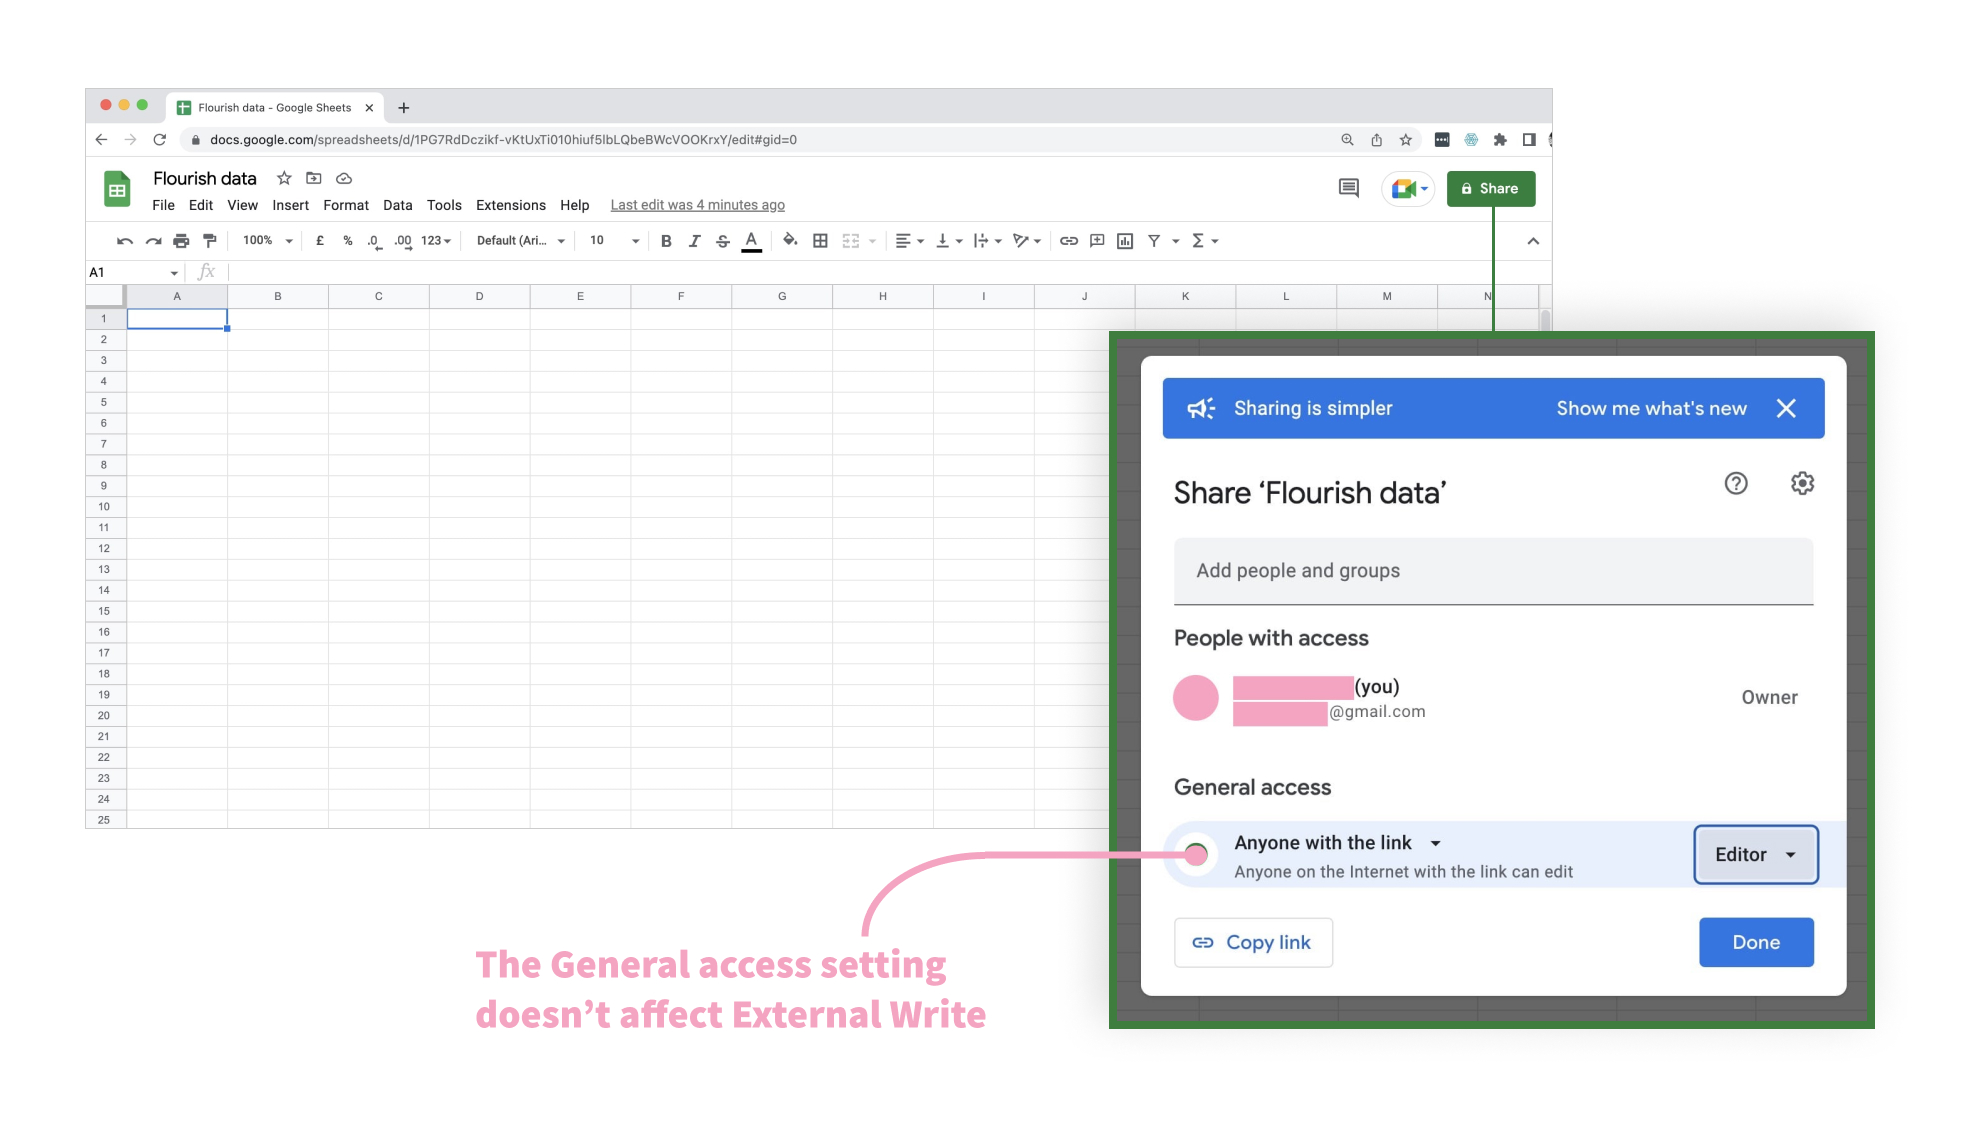This screenshot has width=1961, height=1123.
Task: Reload the browser page
Action: [159, 140]
